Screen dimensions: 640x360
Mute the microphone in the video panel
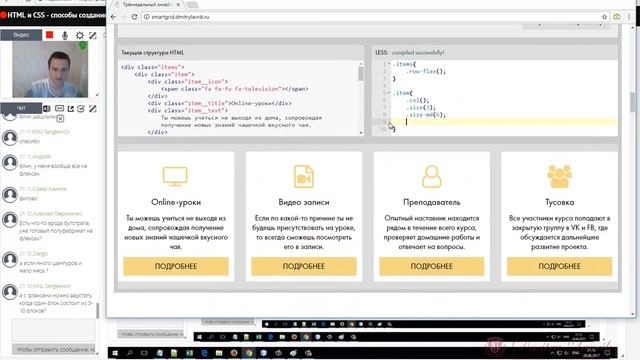point(64,36)
